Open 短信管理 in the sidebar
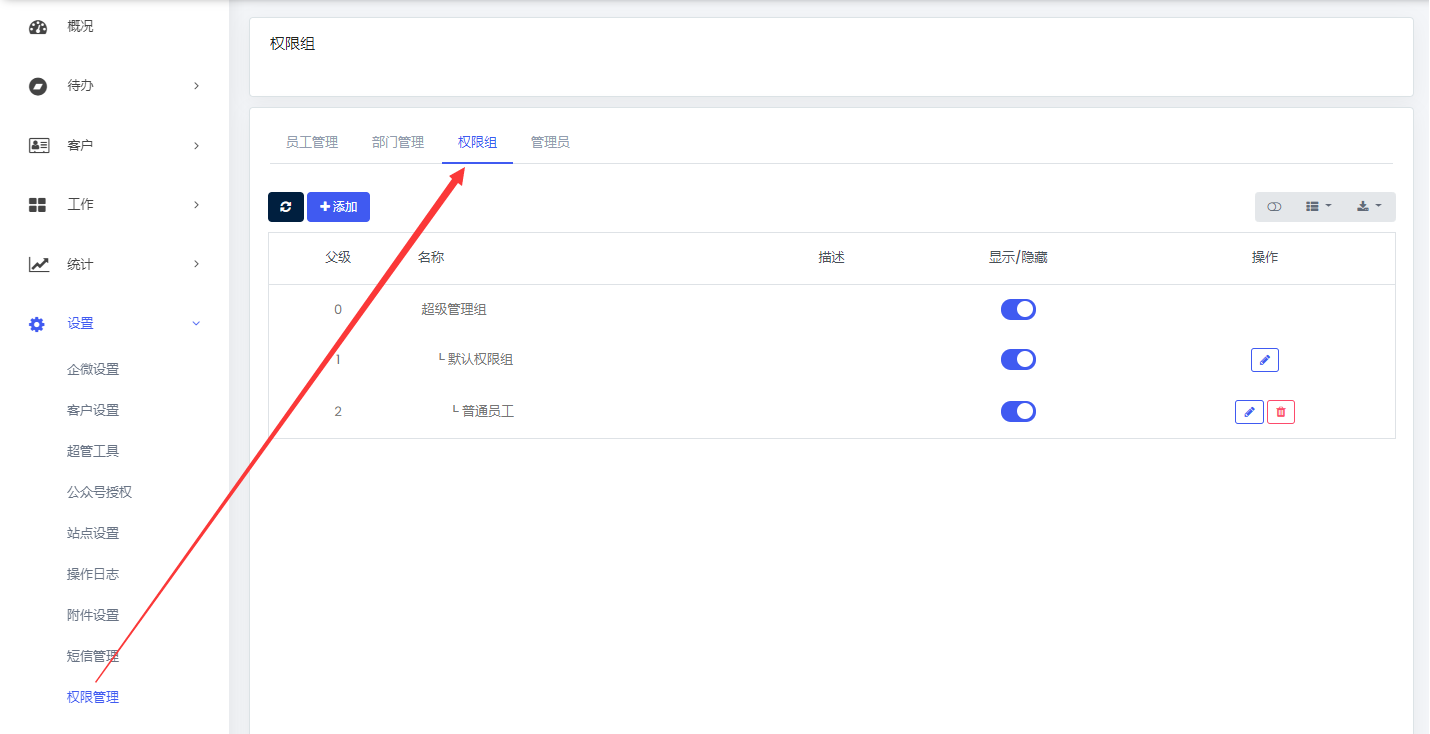The image size is (1430, 734). pyautogui.click(x=93, y=657)
